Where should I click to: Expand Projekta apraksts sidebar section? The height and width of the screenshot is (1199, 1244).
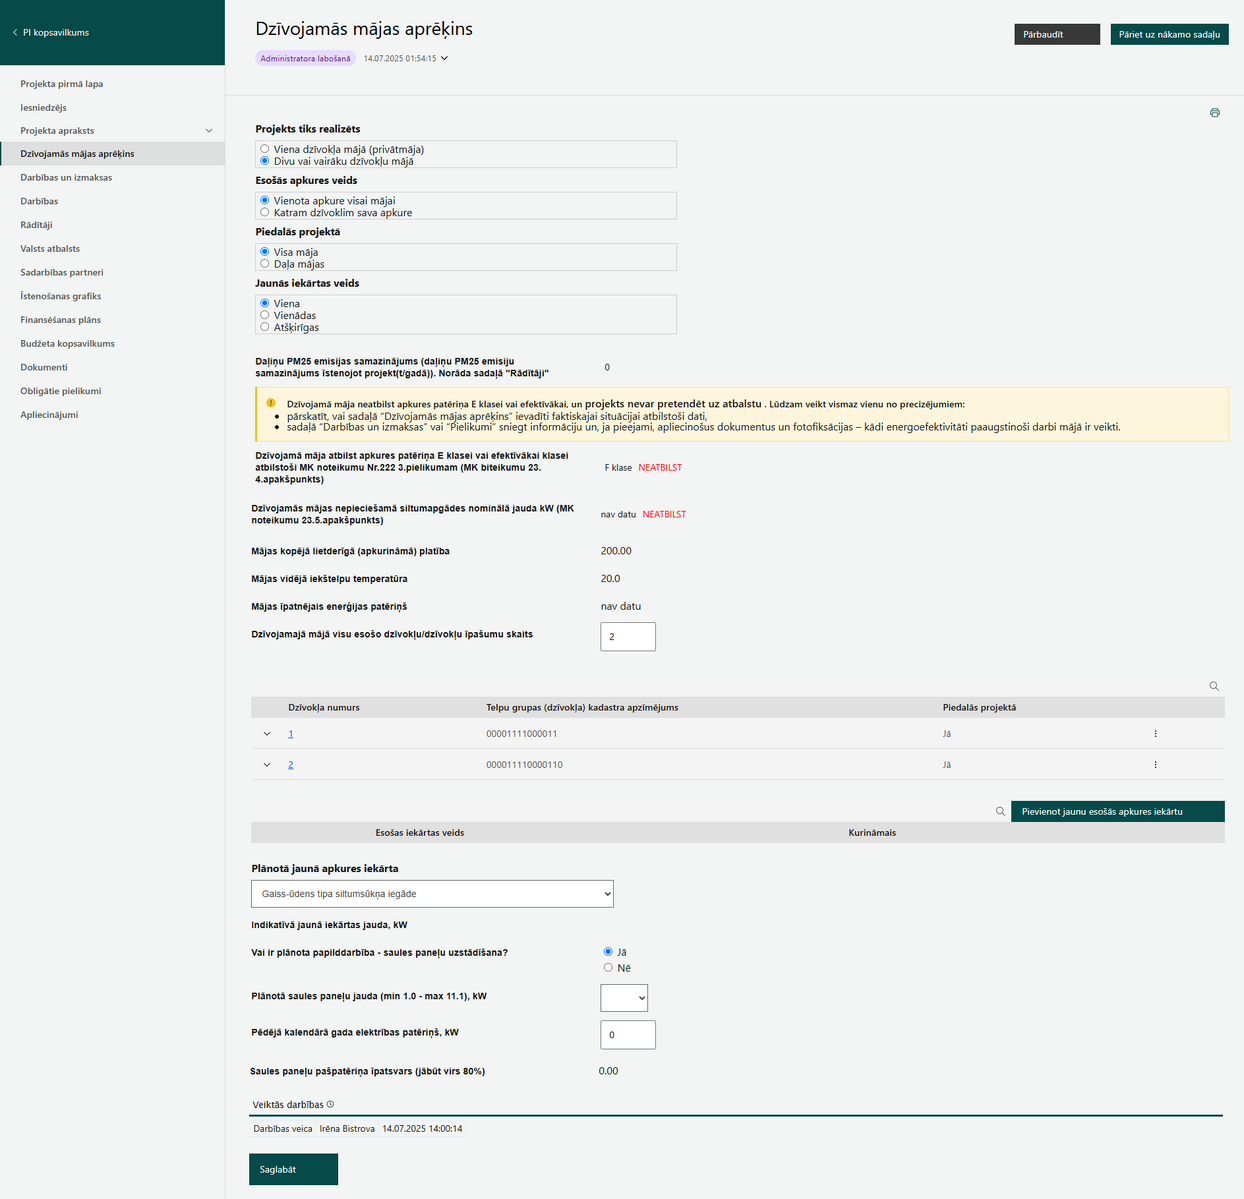click(x=209, y=131)
